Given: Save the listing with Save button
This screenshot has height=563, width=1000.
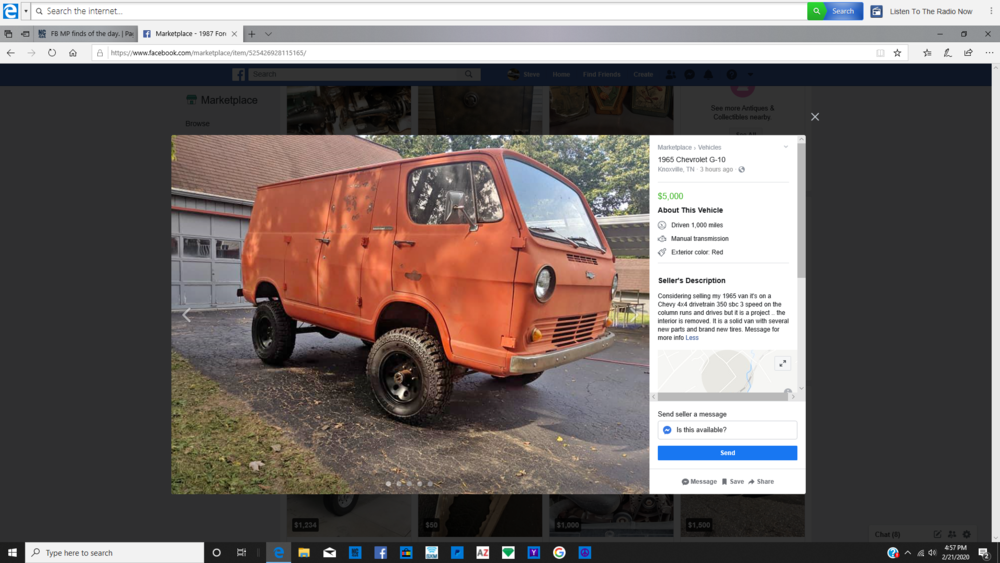Looking at the screenshot, I should [733, 481].
